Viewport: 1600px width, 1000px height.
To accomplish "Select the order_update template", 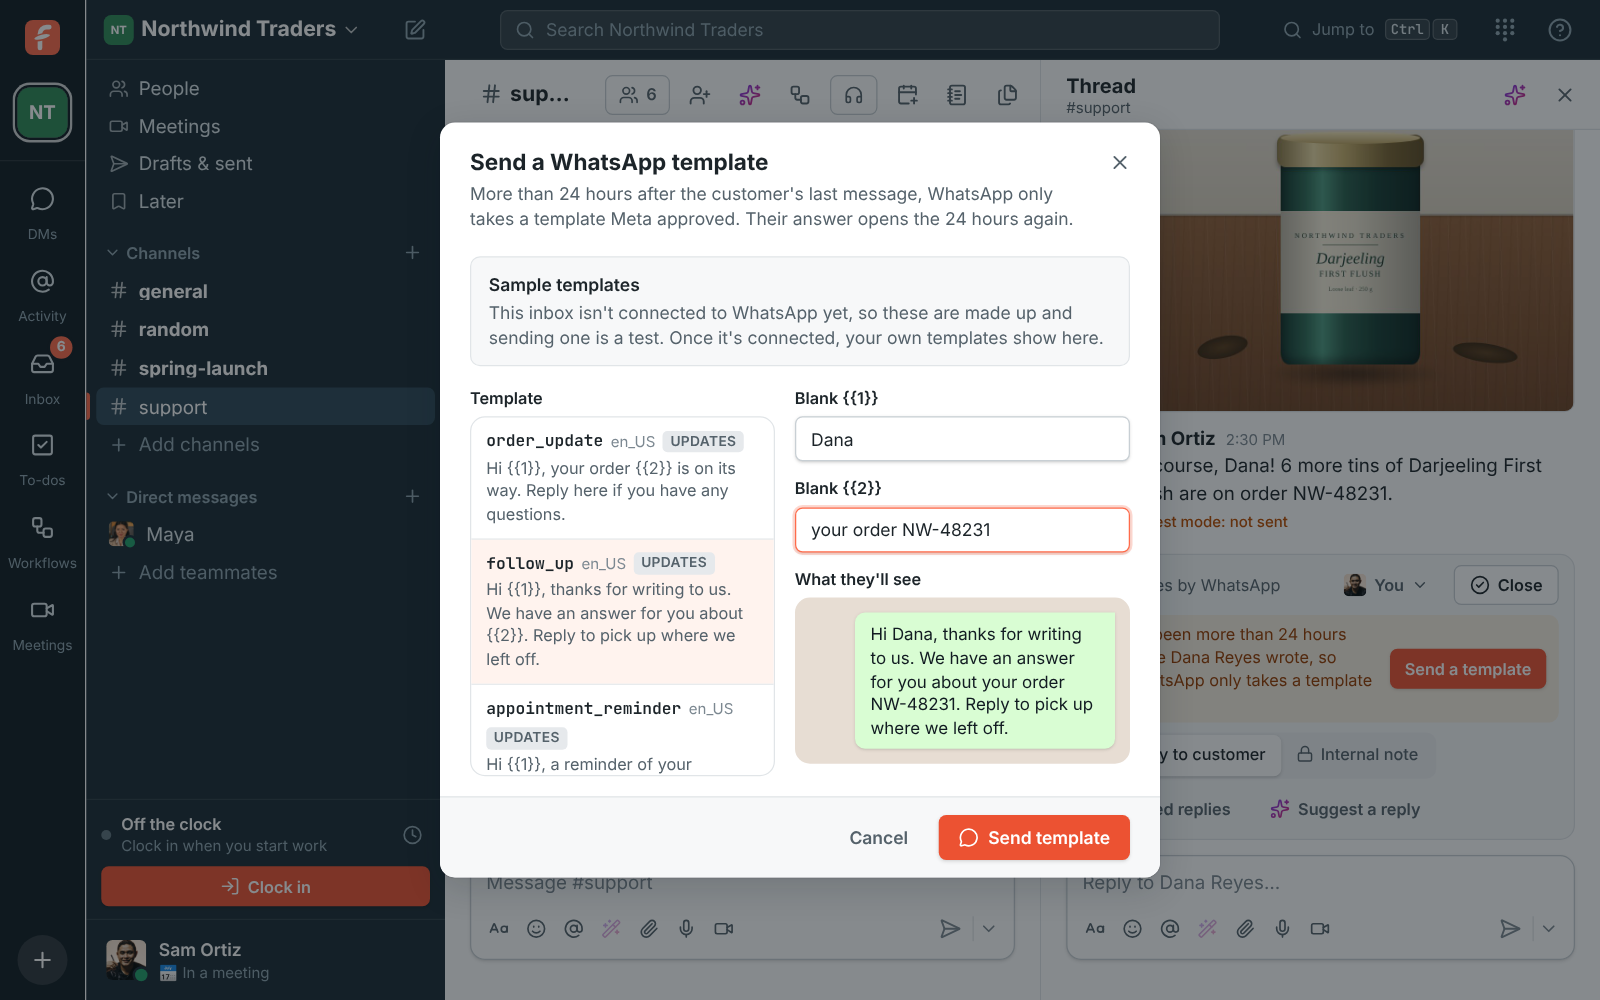I will coord(622,478).
